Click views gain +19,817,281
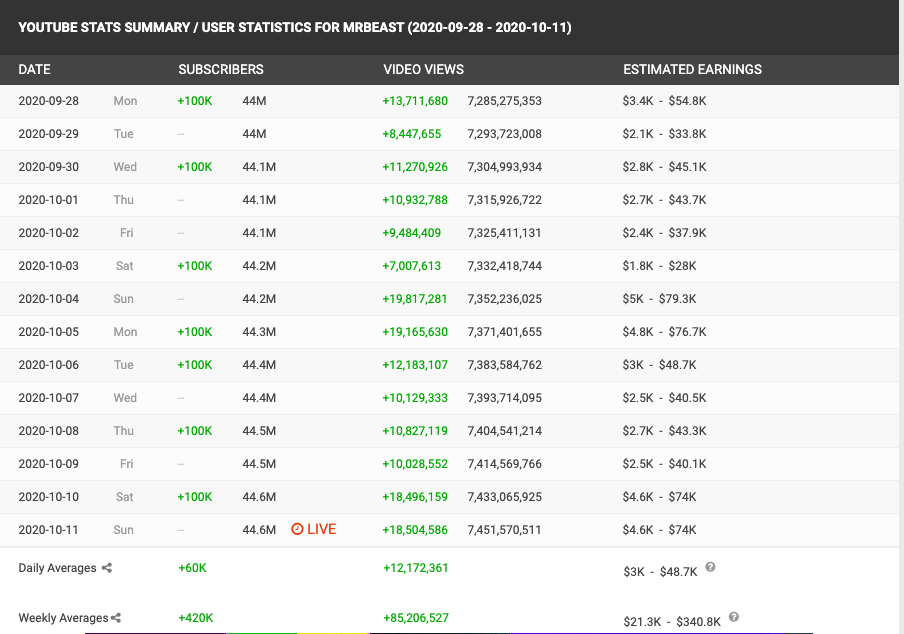This screenshot has width=904, height=634. coord(415,299)
